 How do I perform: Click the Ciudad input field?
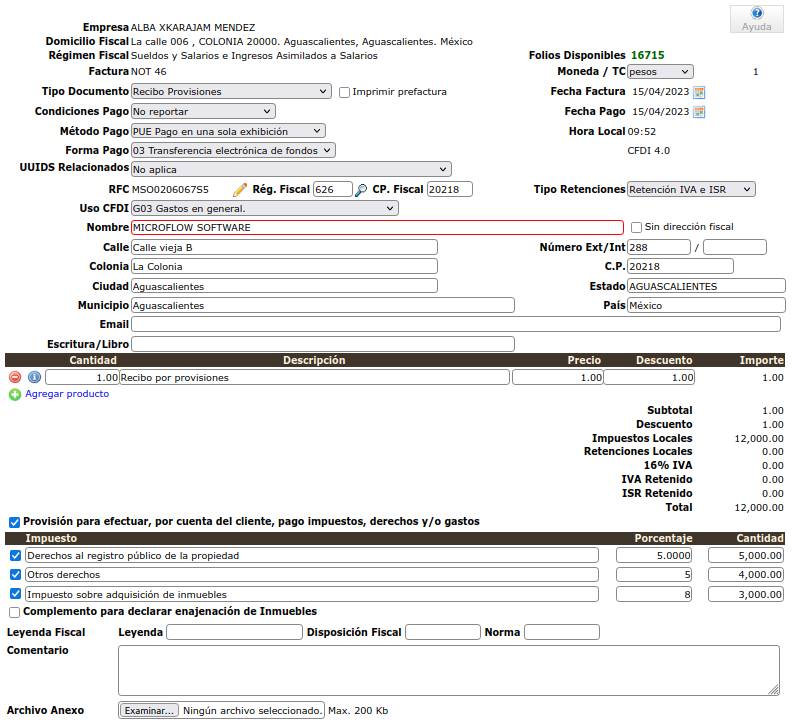(284, 286)
